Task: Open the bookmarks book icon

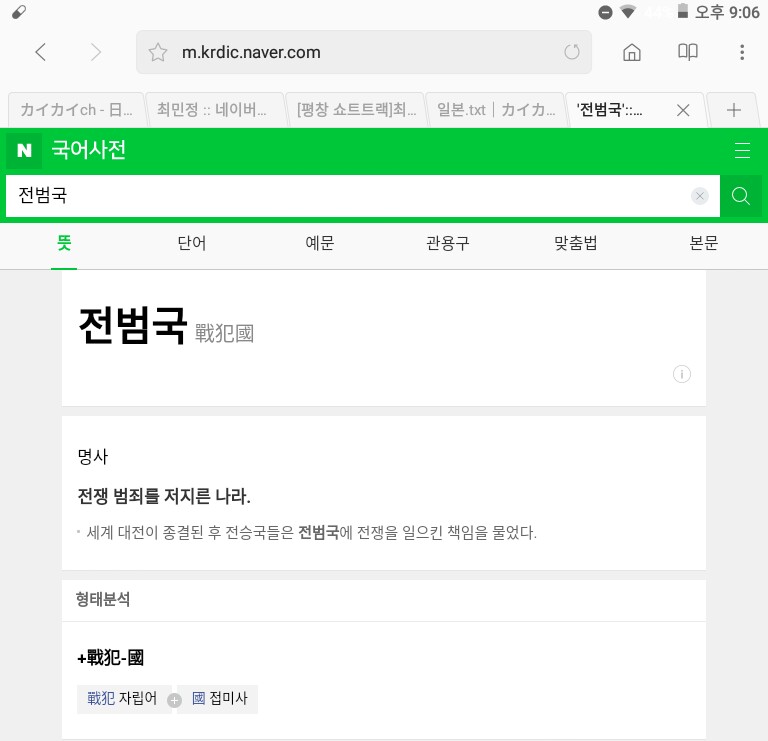Action: point(687,52)
